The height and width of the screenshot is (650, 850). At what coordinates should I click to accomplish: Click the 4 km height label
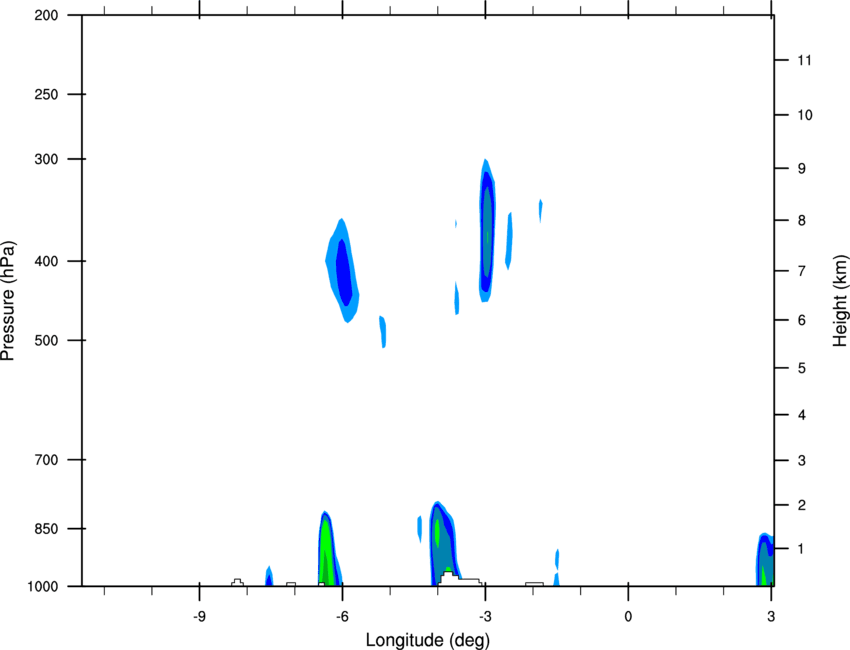click(802, 415)
